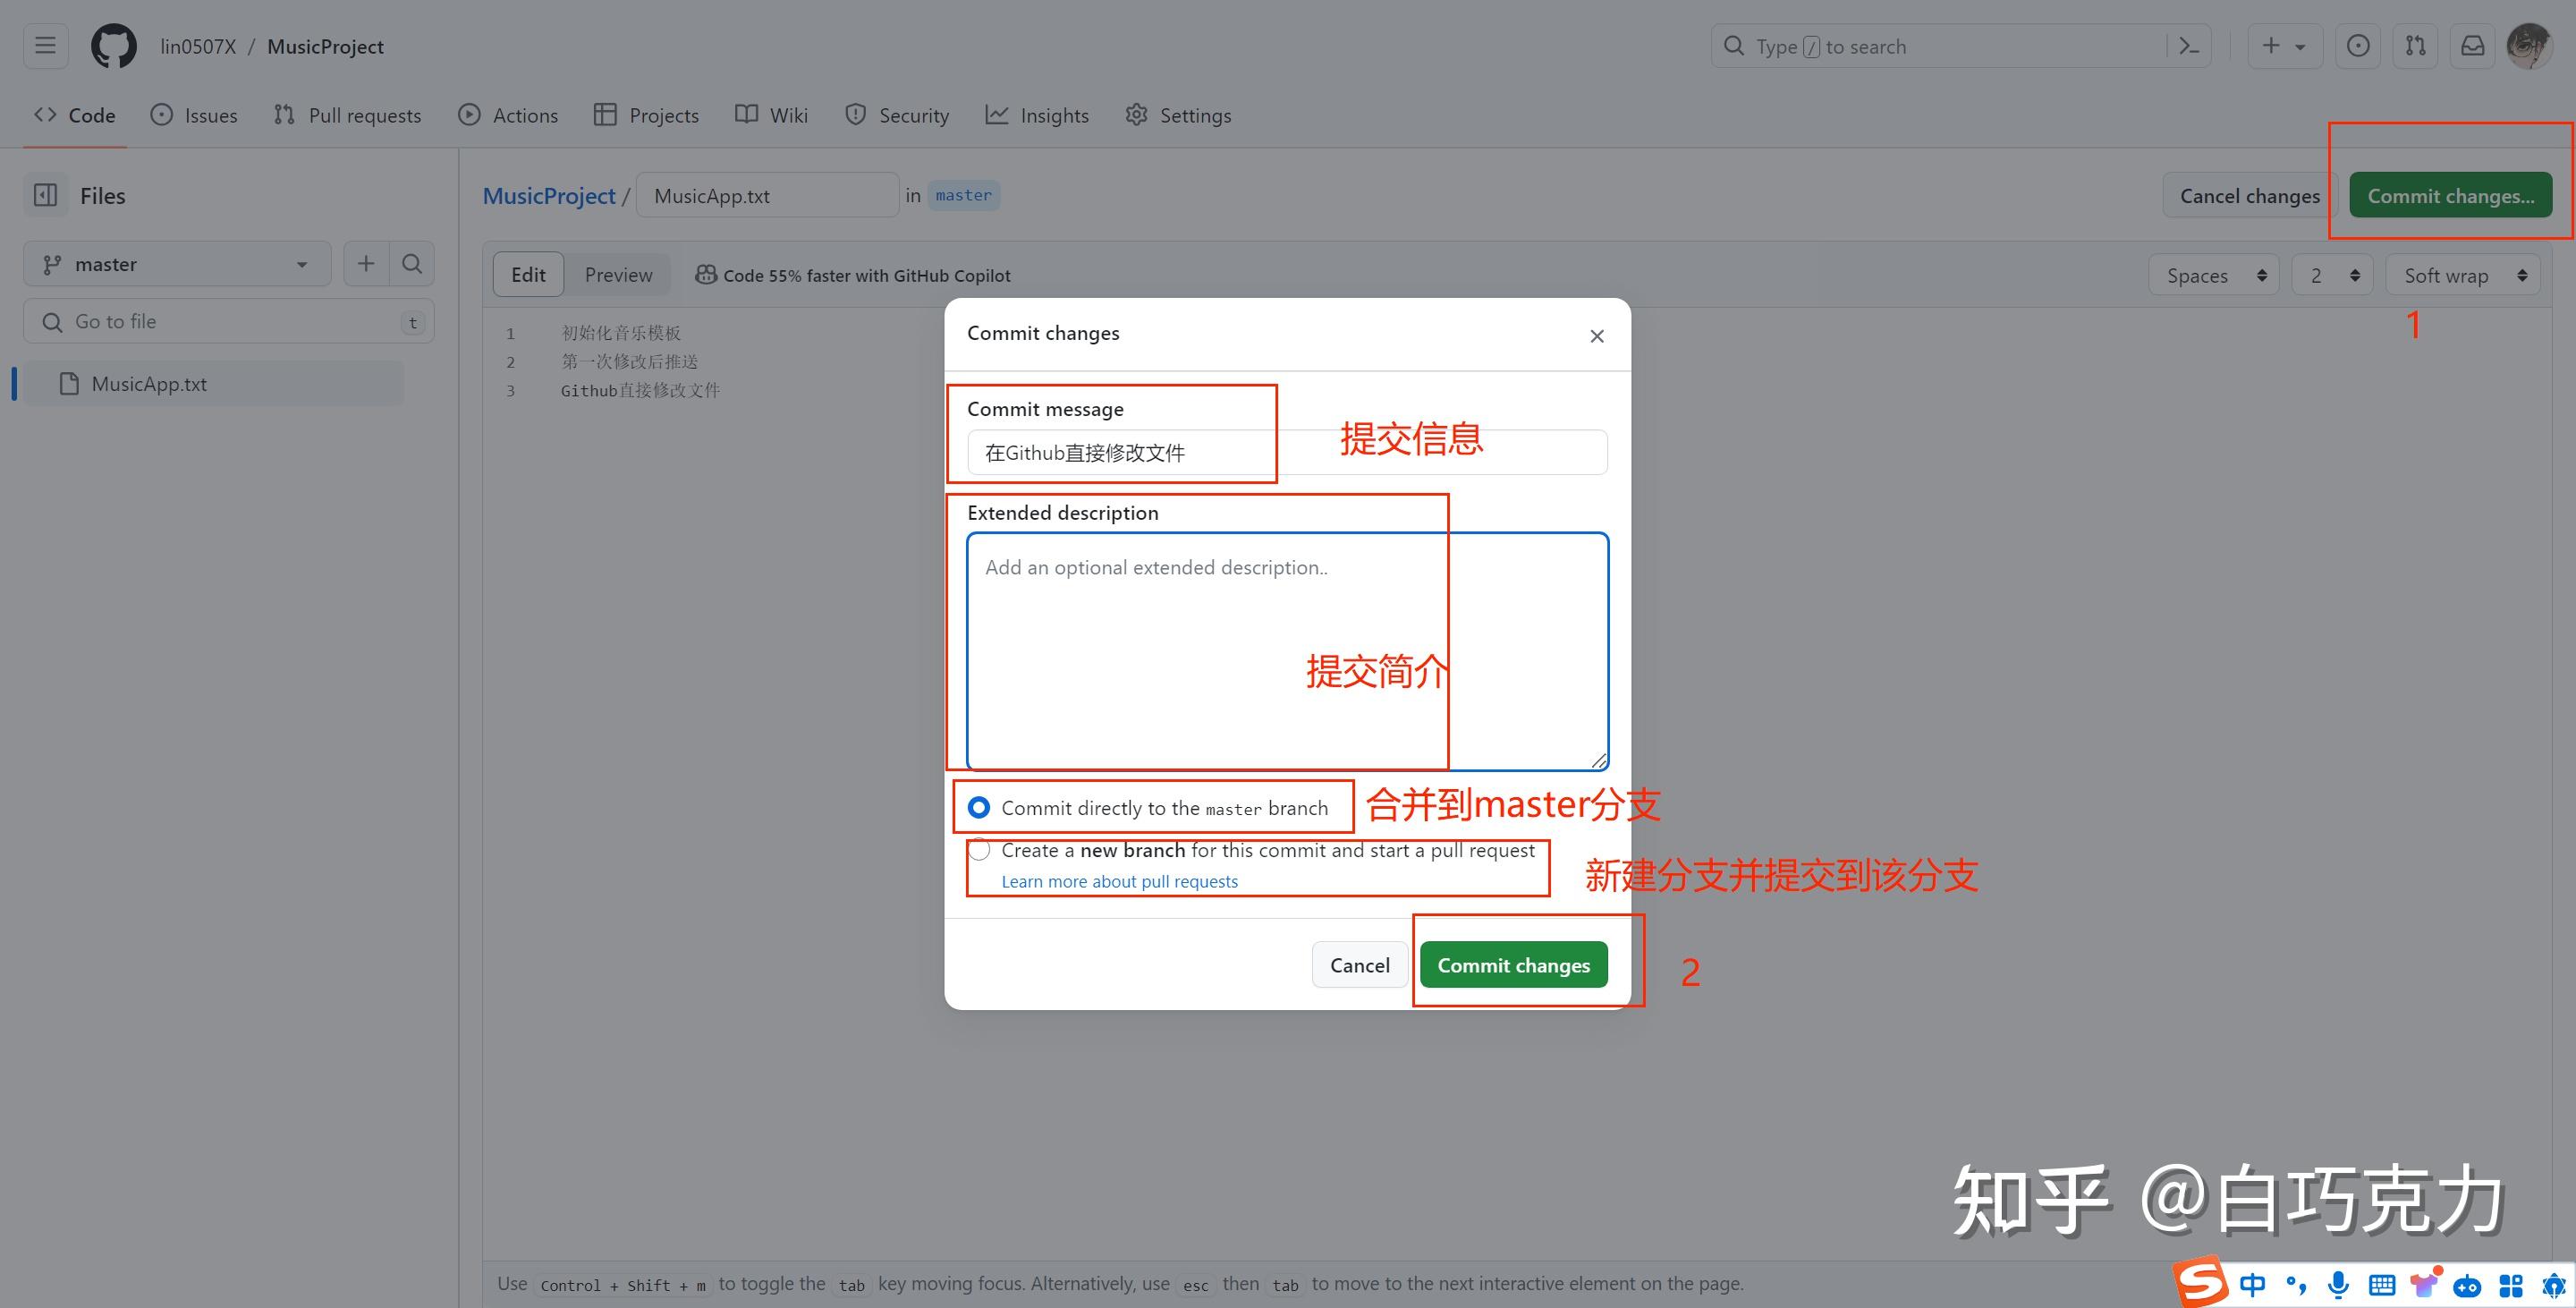Screen dimensions: 2576x1308
Task: Open the issues icon in the header
Action: tap(2357, 46)
